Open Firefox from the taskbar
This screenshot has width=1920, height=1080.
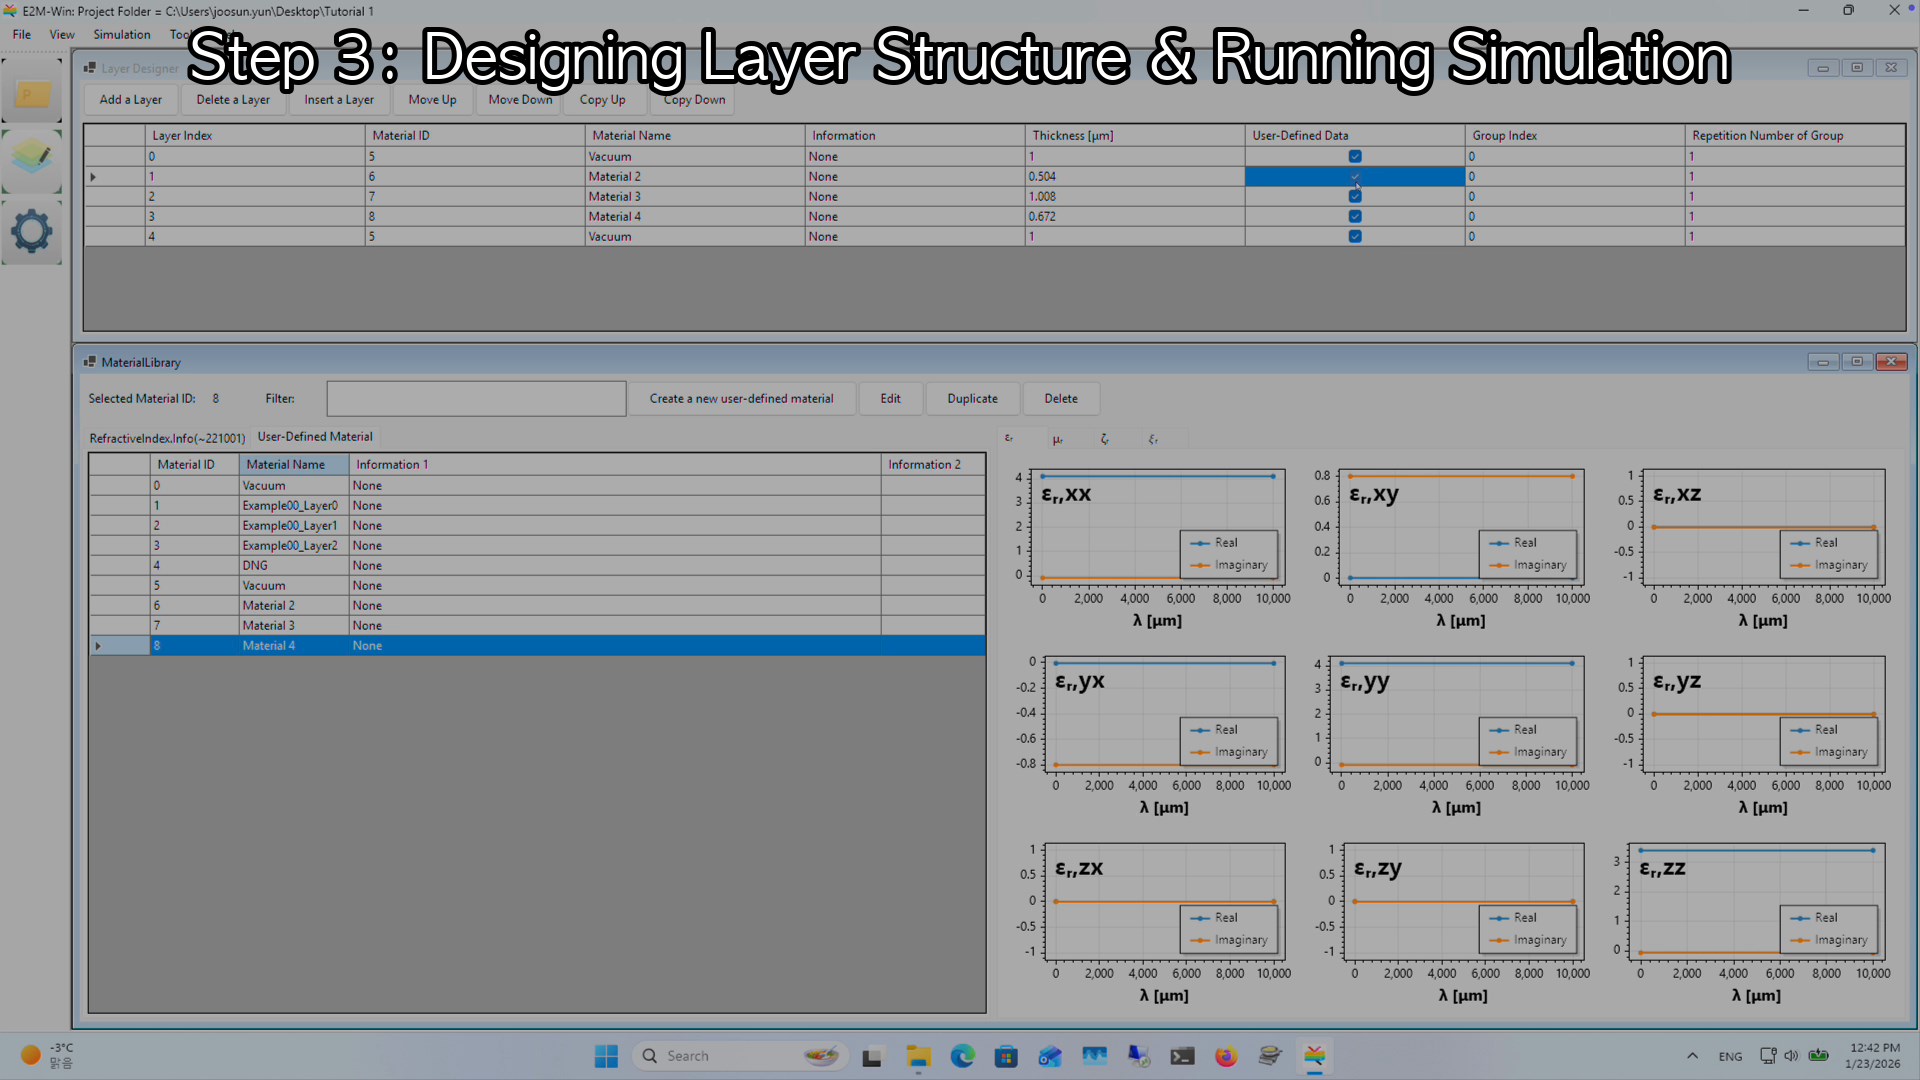[x=1226, y=1056]
